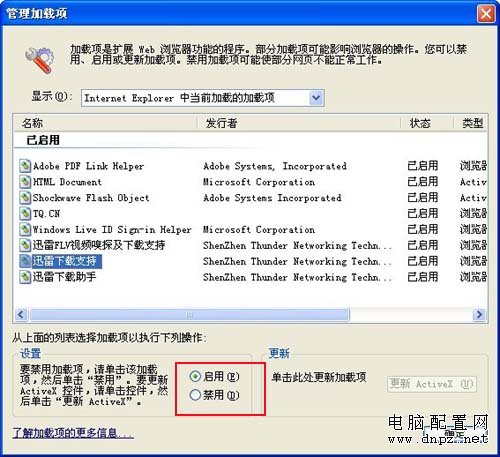Select the Adobe PDF Link Helper entry
The height and width of the screenshot is (457, 500).
tap(88, 166)
